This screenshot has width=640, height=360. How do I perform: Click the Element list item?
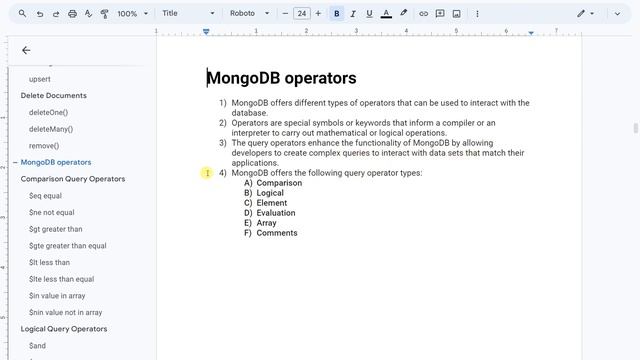tap(271, 203)
